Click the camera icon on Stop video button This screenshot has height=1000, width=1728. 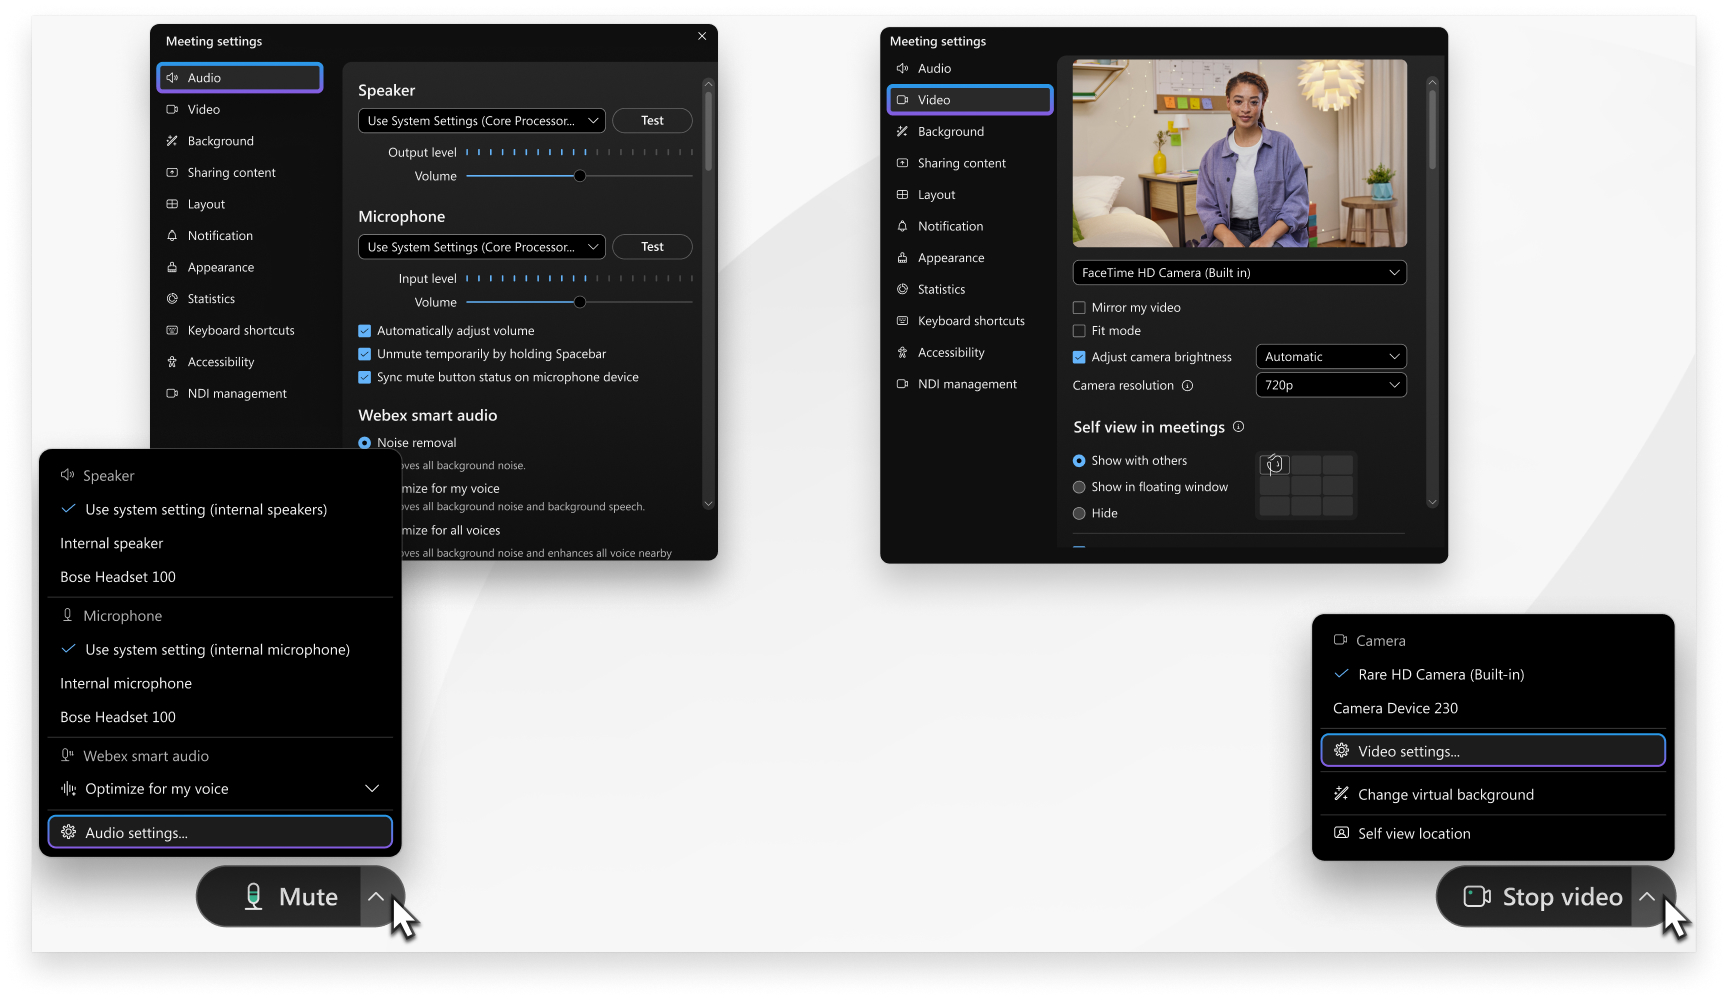1477,896
